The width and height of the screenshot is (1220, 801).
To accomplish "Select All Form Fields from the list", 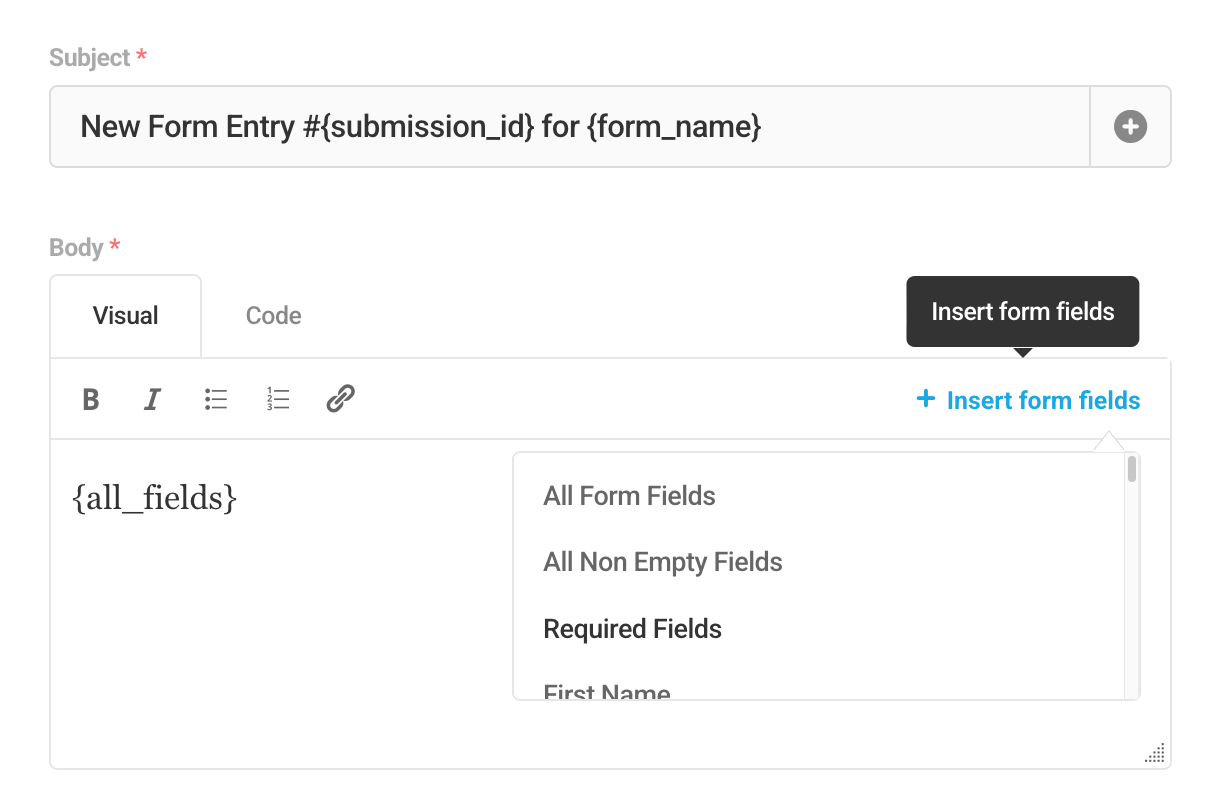I will pyautogui.click(x=629, y=496).
